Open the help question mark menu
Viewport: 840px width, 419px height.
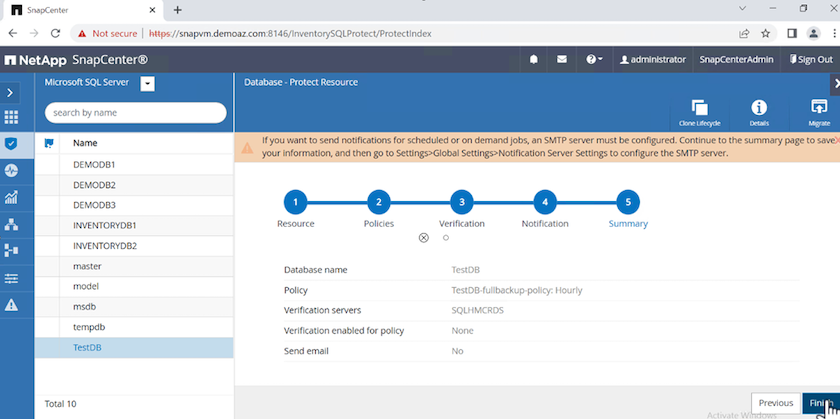click(x=594, y=59)
